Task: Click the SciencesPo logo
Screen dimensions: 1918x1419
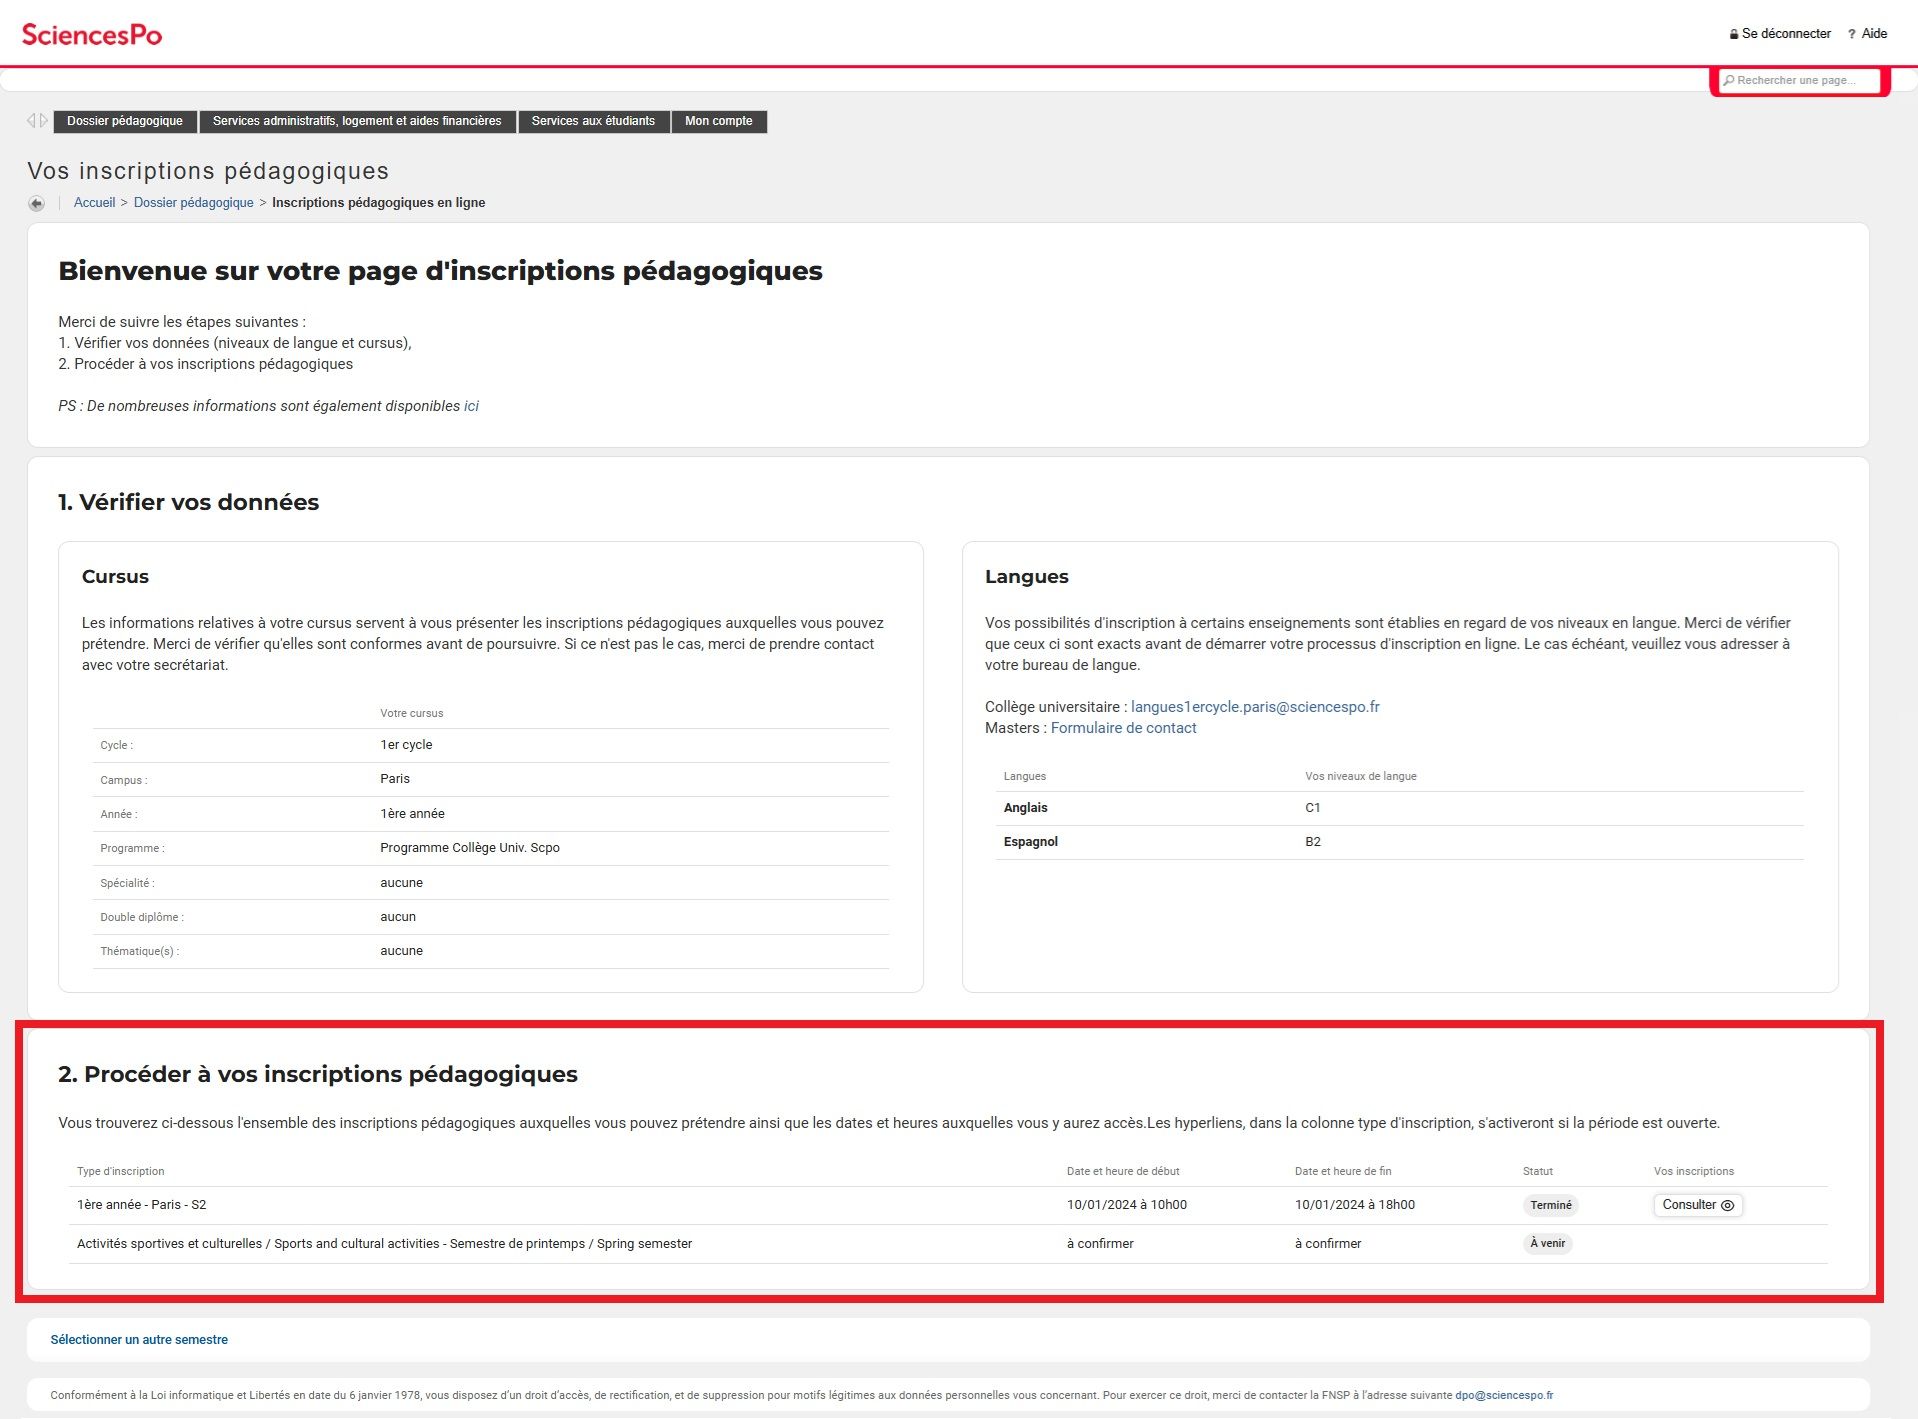Action: coord(93,31)
